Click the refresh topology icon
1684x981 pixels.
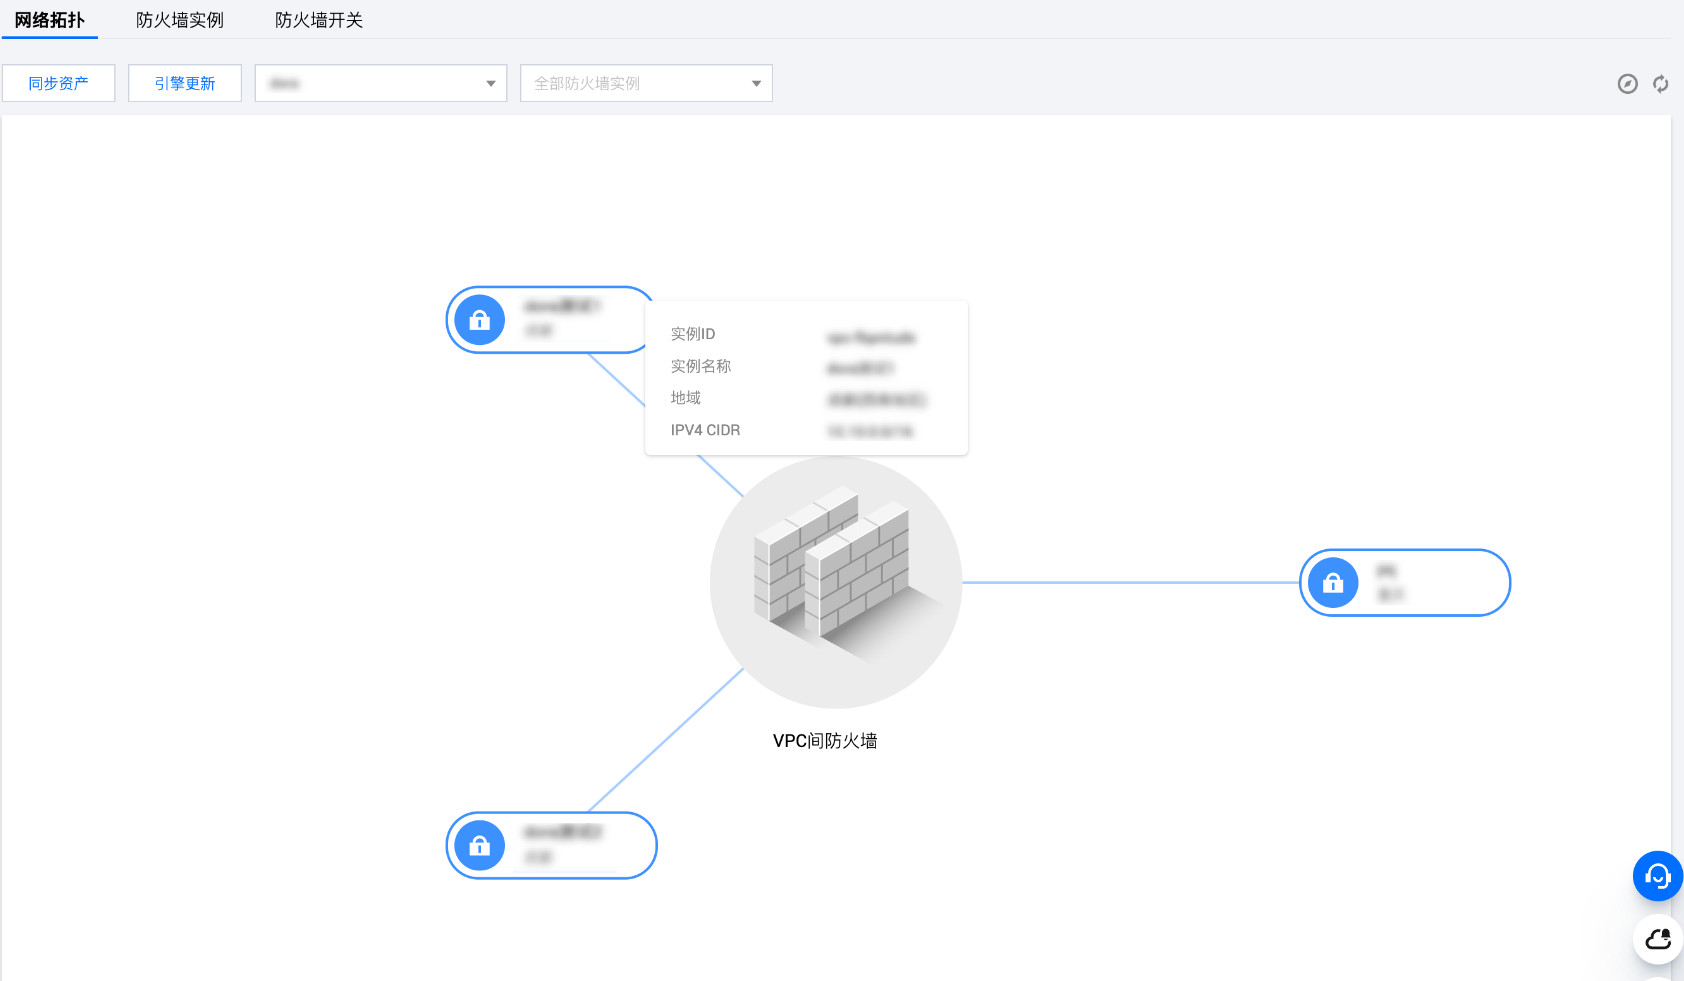click(1660, 84)
